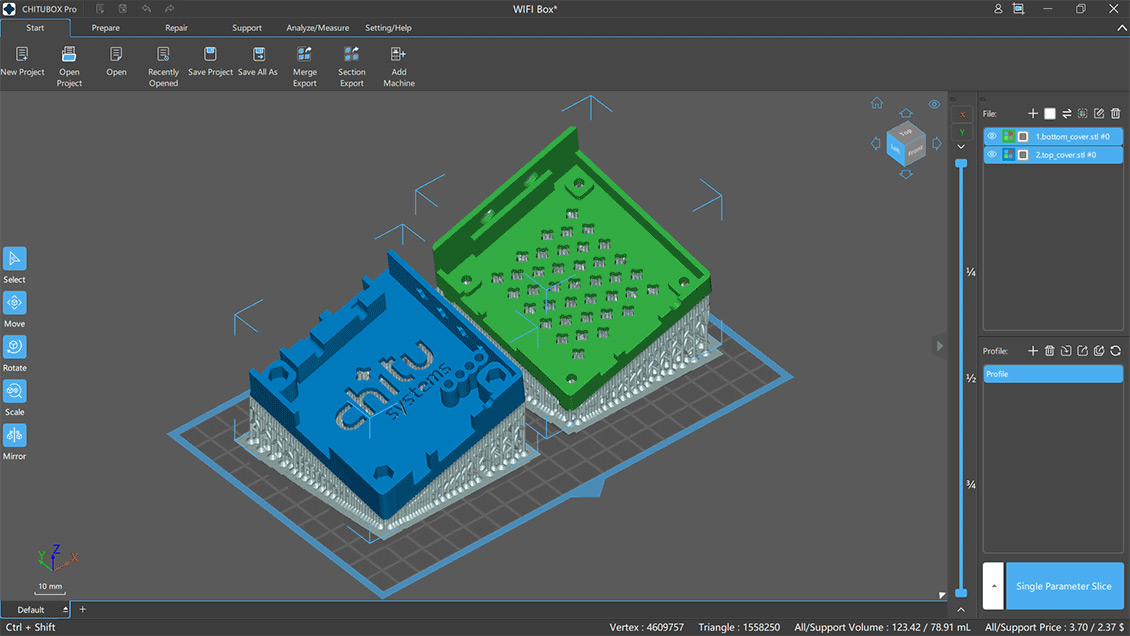Toggle visibility of 2.top_cover.stl
Image resolution: width=1130 pixels, height=636 pixels.
[992, 155]
